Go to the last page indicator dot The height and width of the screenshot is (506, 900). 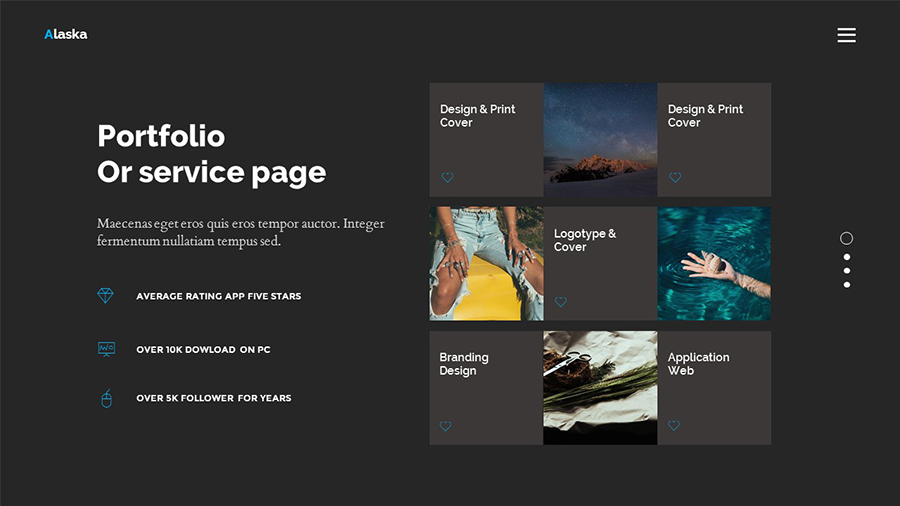[847, 285]
